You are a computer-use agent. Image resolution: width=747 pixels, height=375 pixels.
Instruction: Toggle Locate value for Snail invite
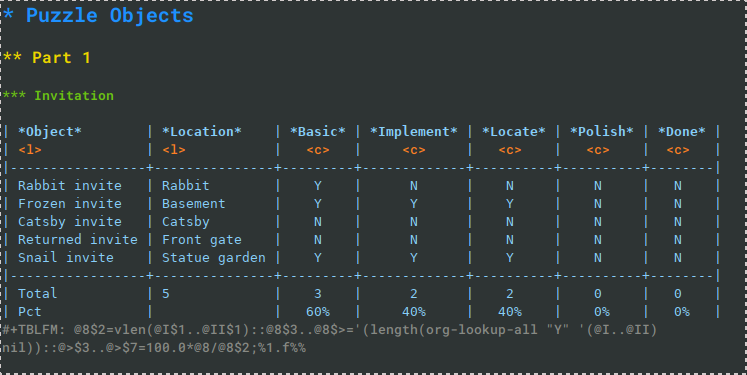510,258
